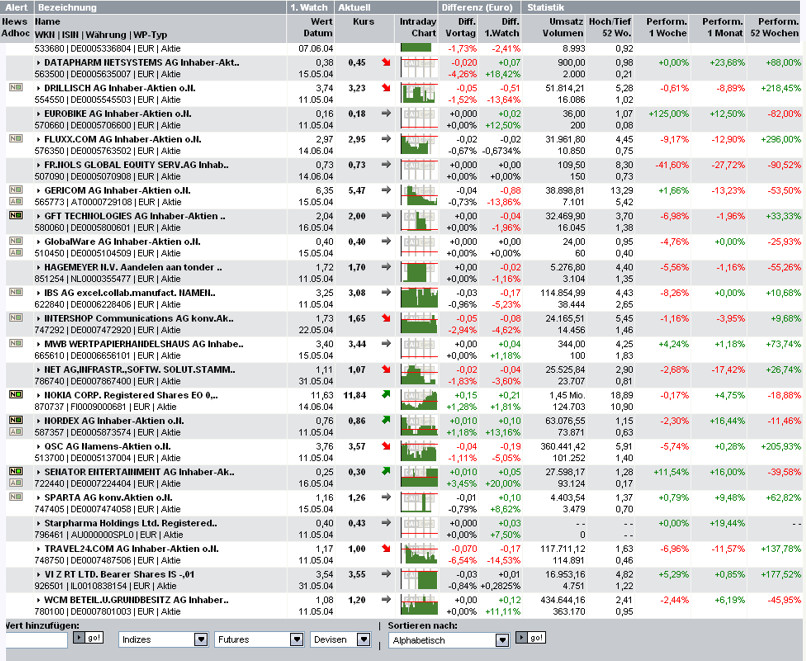Screen dimensions: 806x661
Task: Open news icon for FLUXX.COM AG
Action: click(16, 139)
